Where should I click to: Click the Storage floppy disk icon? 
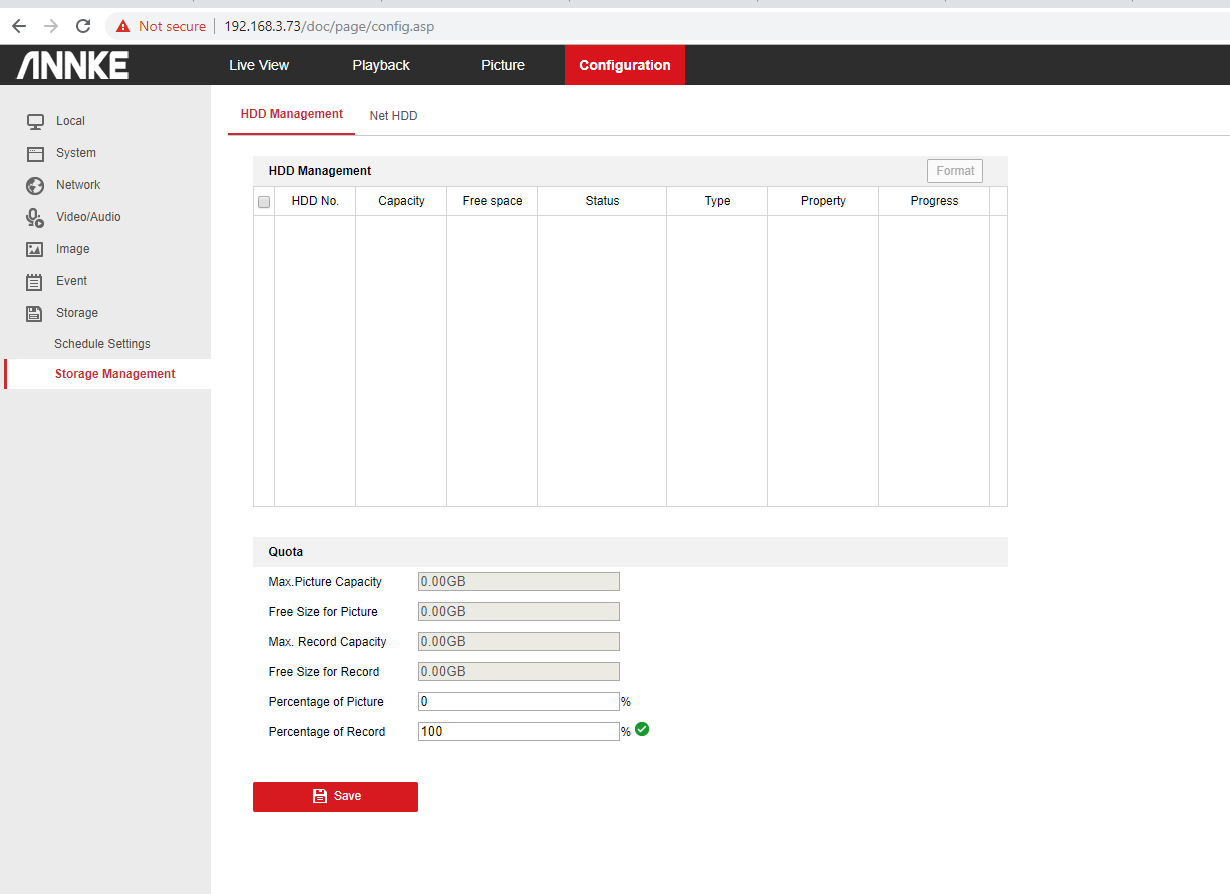point(35,313)
